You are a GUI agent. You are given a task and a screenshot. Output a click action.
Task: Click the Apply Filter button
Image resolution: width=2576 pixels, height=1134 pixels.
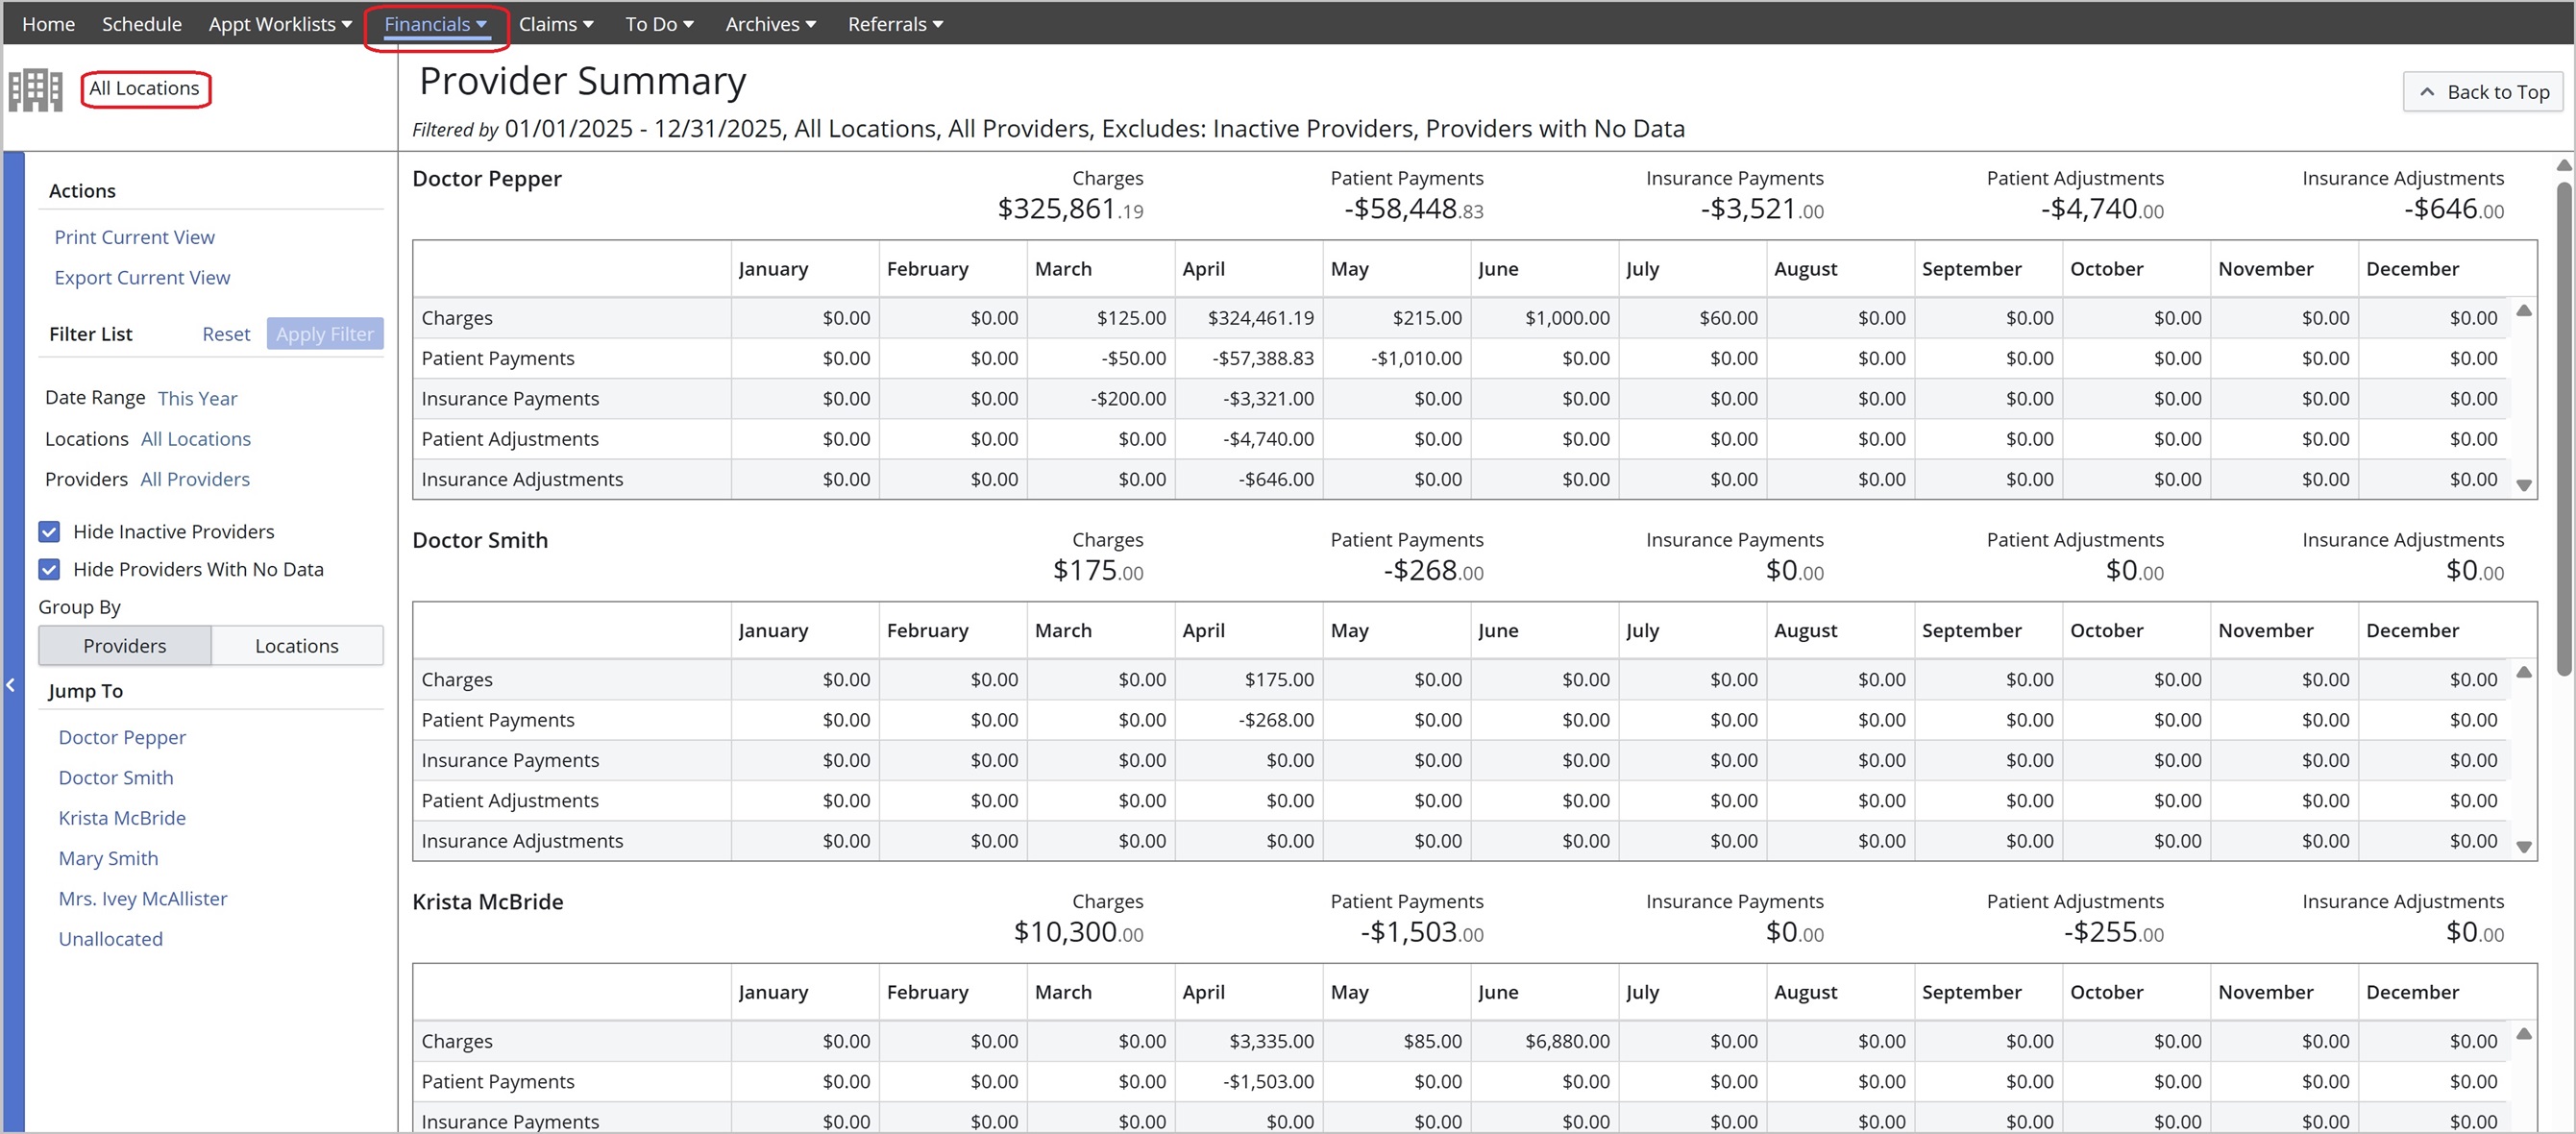(x=325, y=334)
